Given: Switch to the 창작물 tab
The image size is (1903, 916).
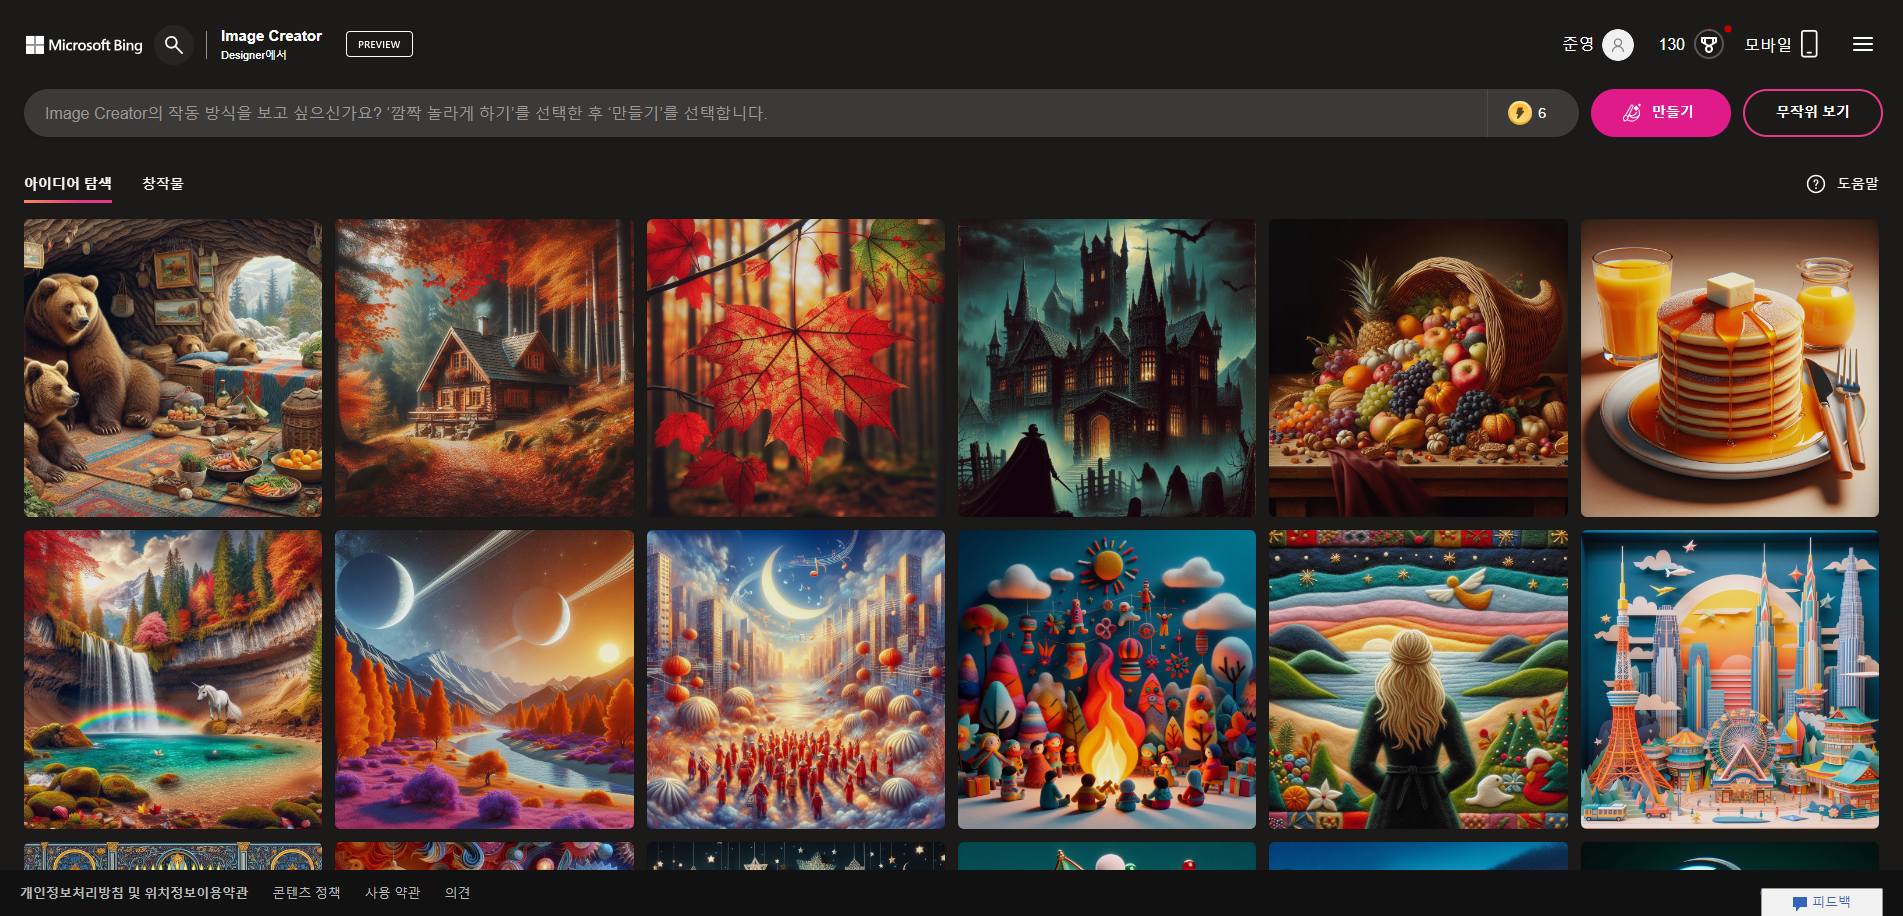Looking at the screenshot, I should 162,184.
